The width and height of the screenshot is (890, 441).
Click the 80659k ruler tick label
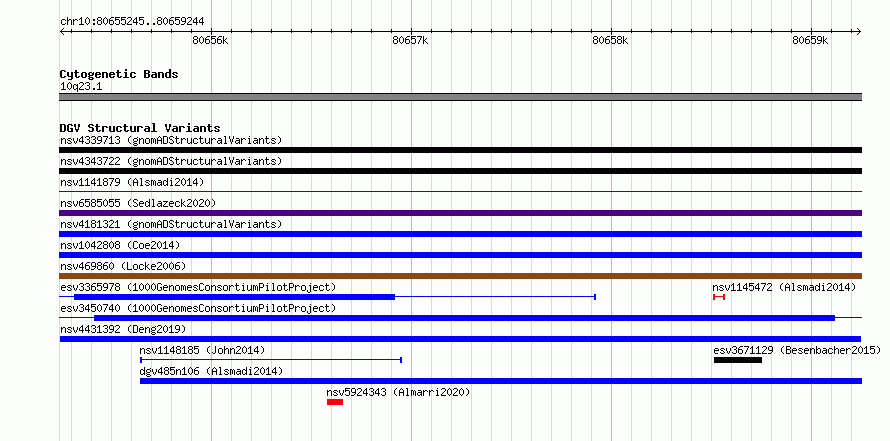tap(811, 40)
